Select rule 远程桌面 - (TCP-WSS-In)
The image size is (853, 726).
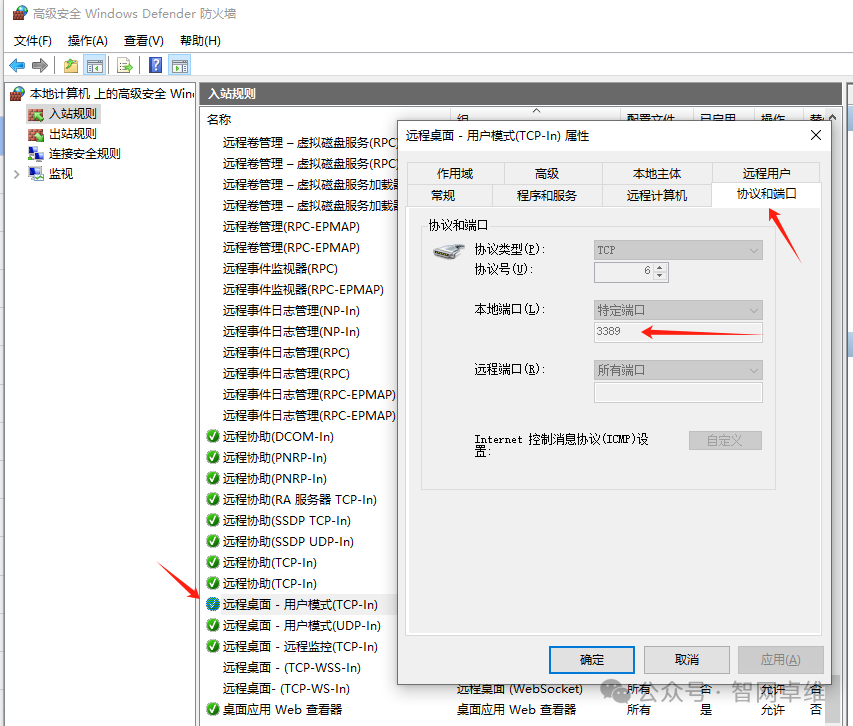292,667
